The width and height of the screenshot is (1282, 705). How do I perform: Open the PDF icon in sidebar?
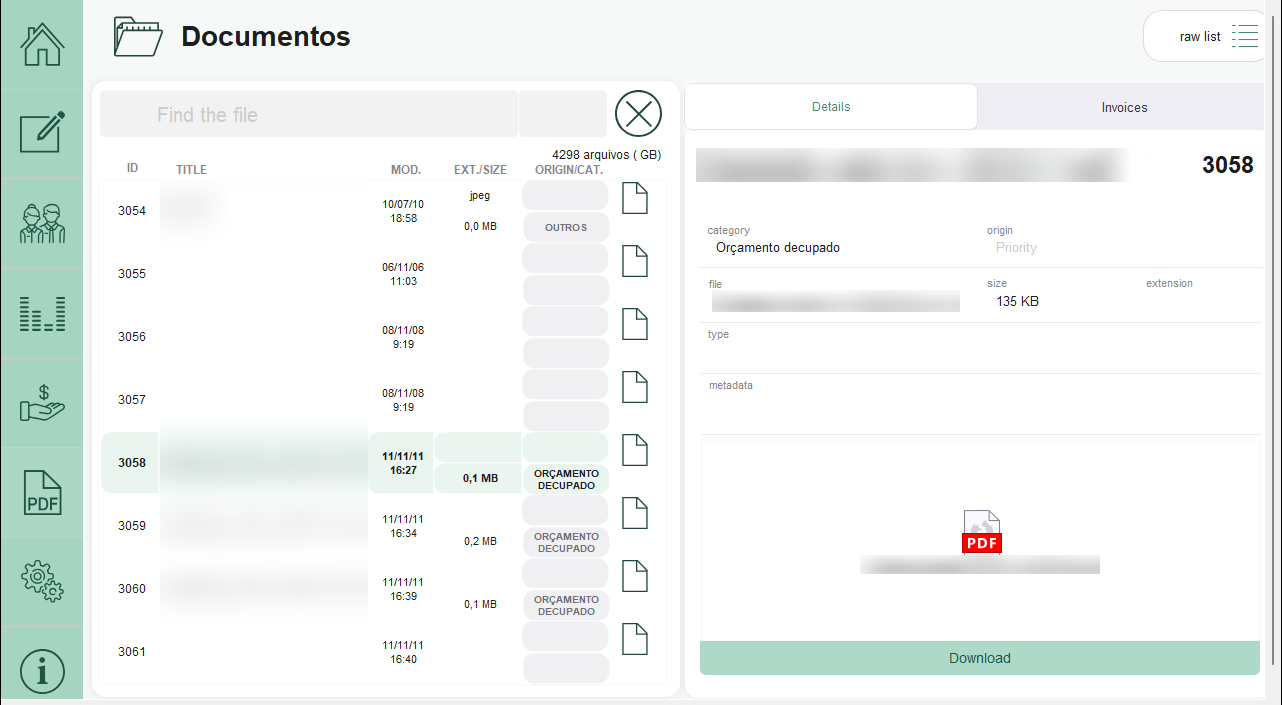(x=42, y=492)
